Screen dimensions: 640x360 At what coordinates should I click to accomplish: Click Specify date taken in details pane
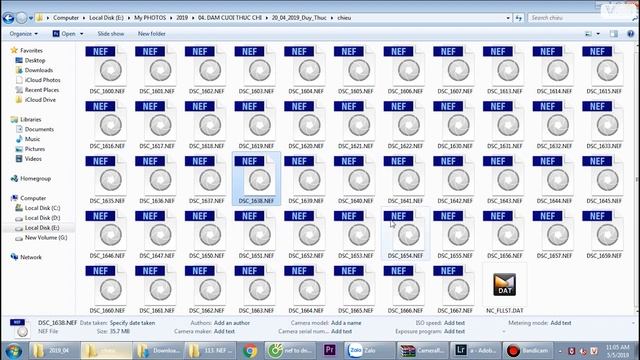point(132,323)
